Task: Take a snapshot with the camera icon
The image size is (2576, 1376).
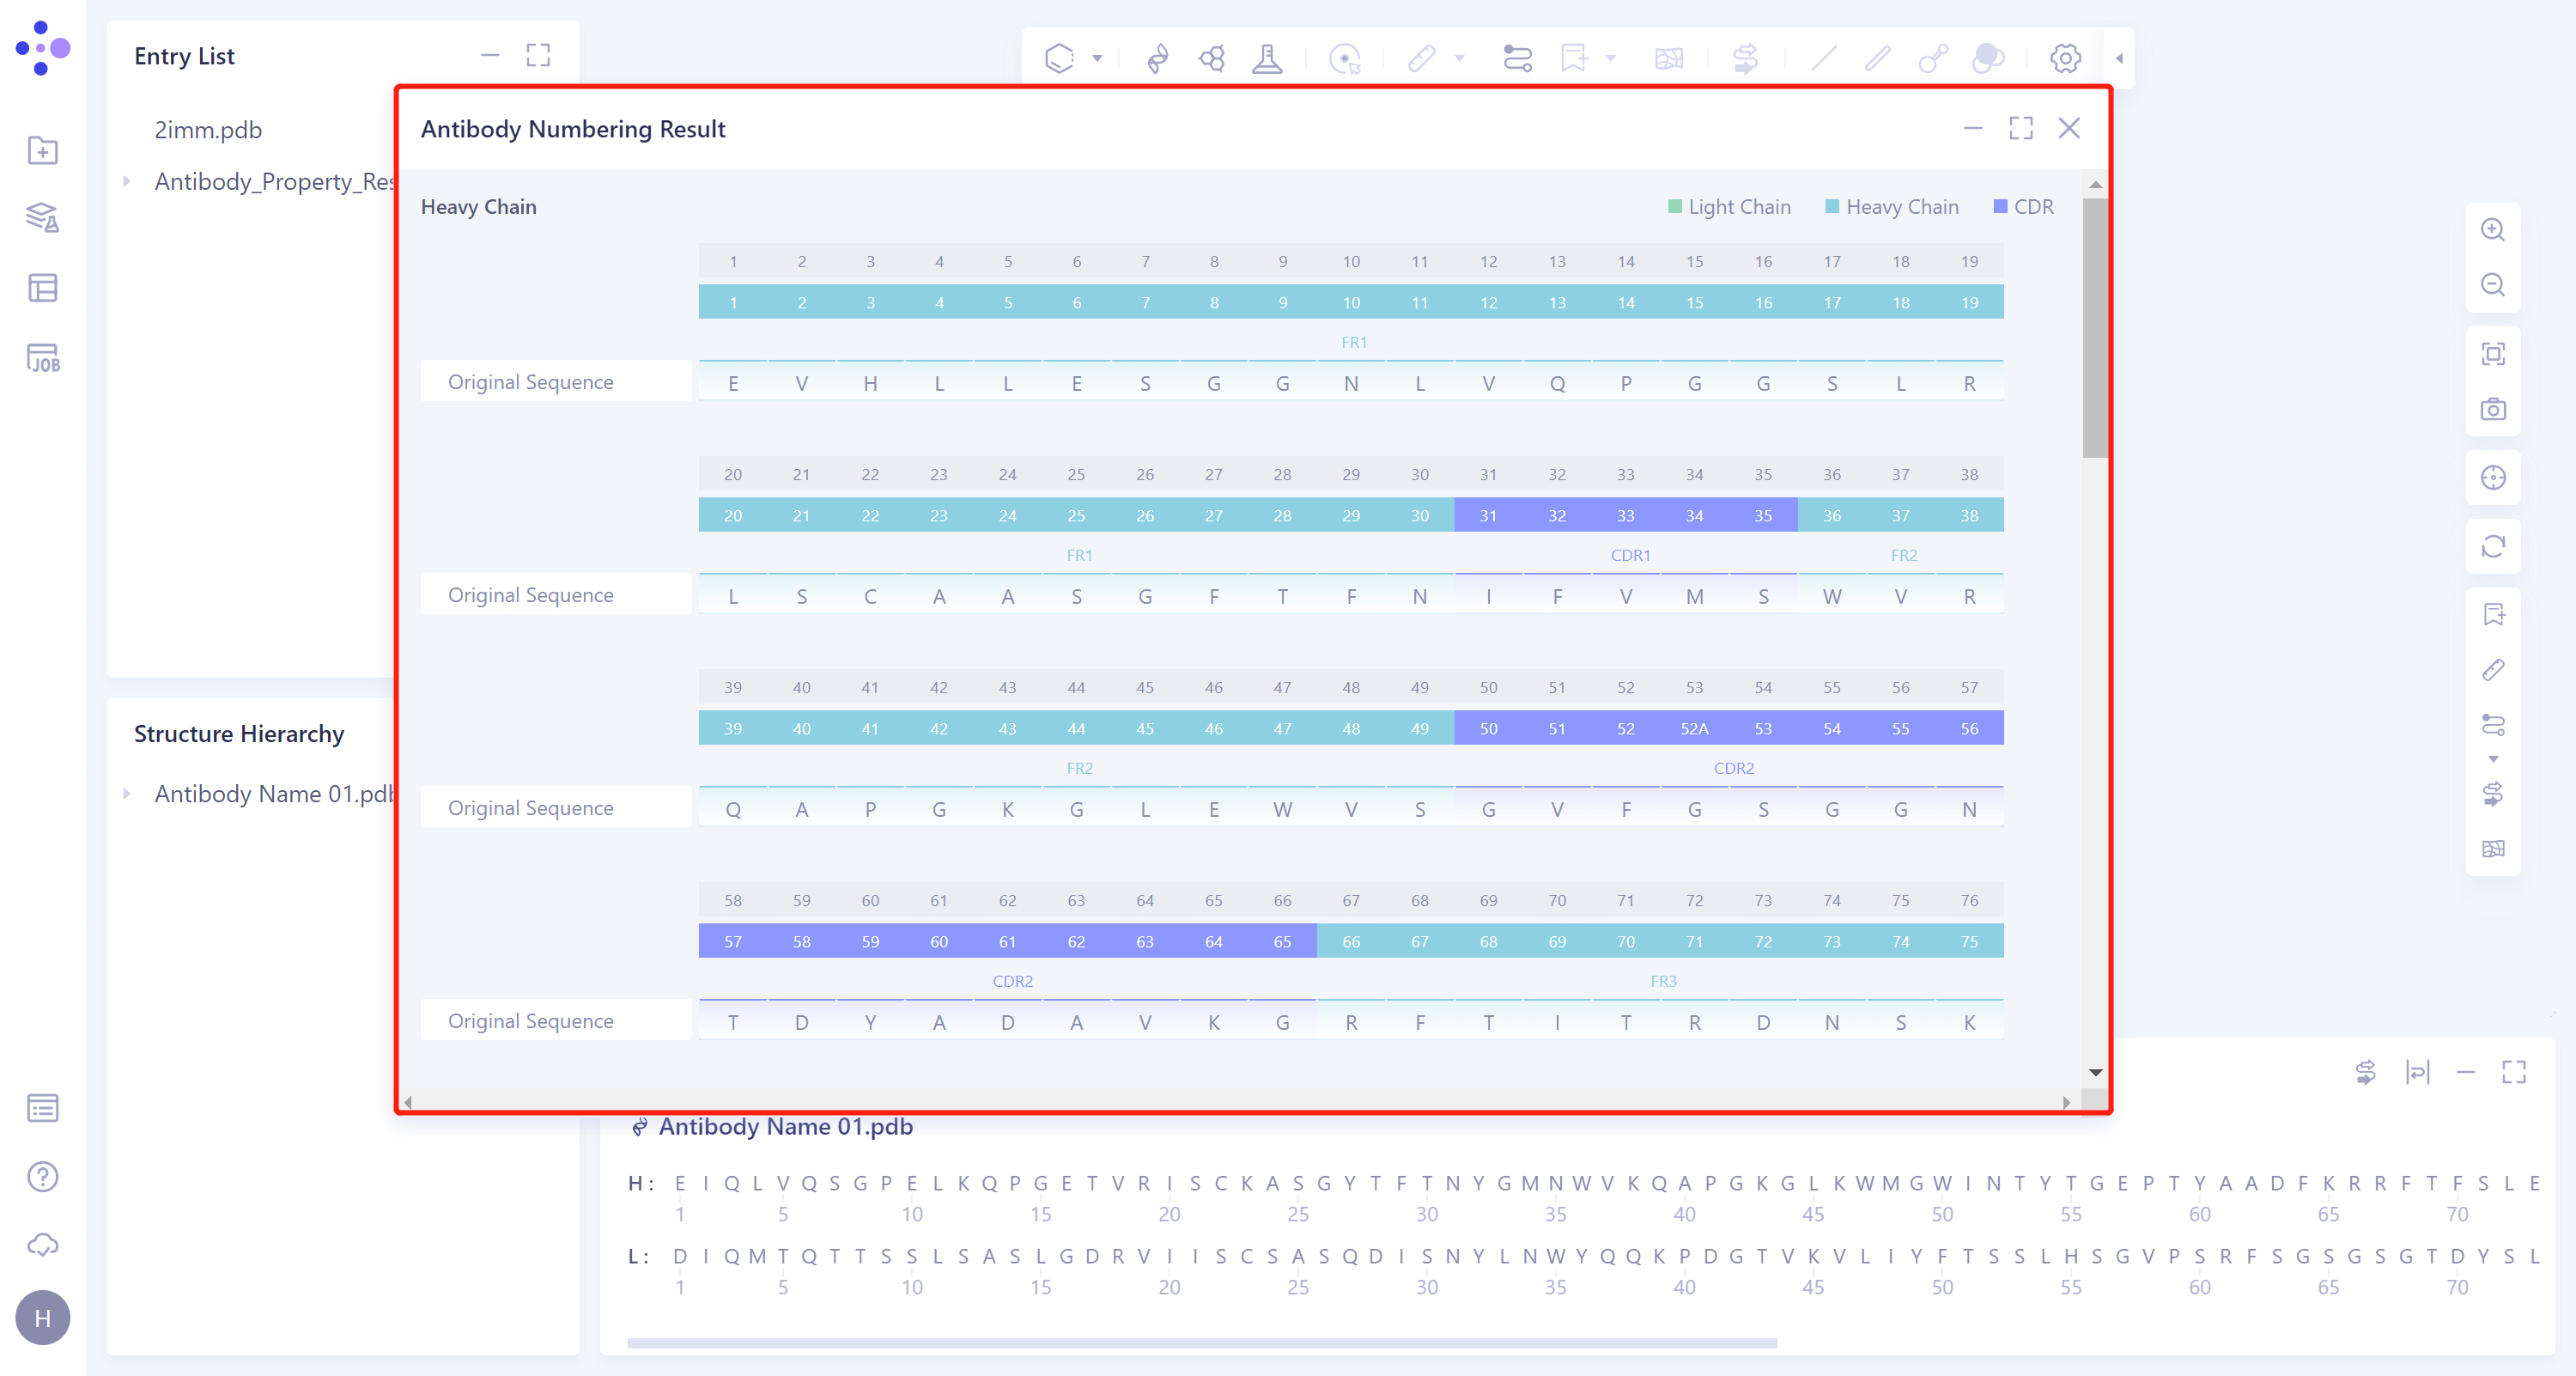Action: click(2493, 409)
